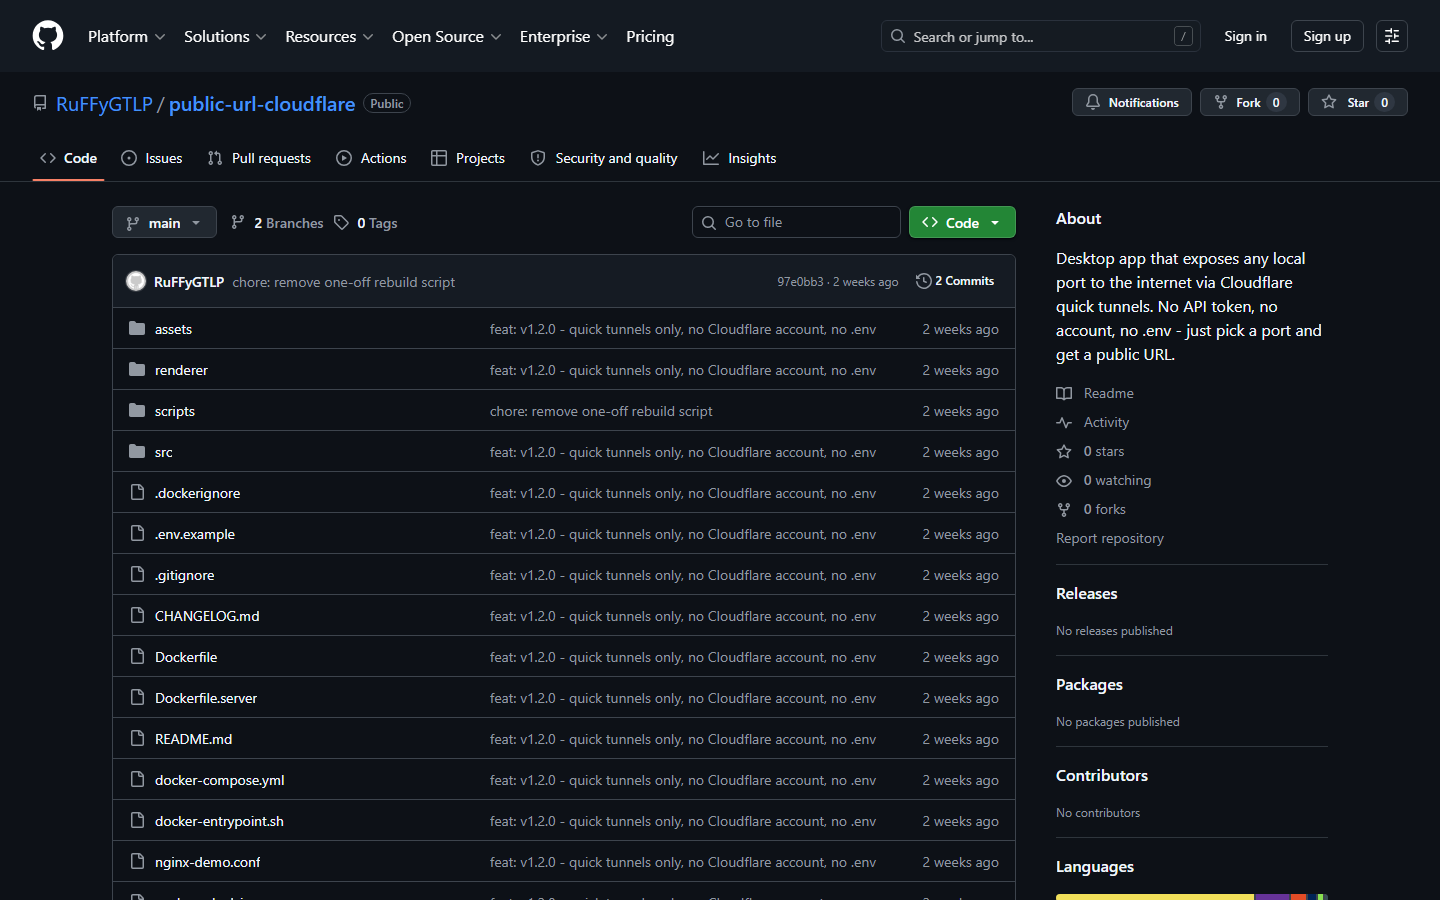Open the nginx-demo.conf file

pyautogui.click(x=207, y=862)
